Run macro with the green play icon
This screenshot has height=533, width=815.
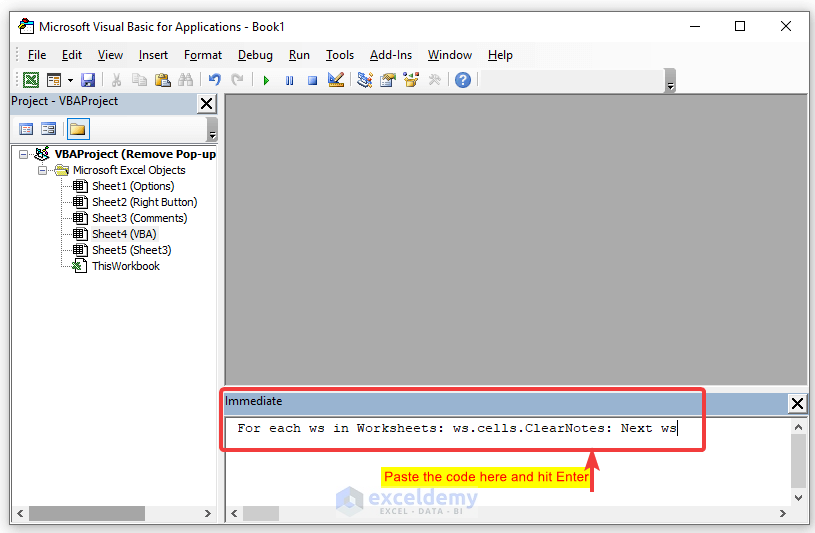pyautogui.click(x=266, y=80)
